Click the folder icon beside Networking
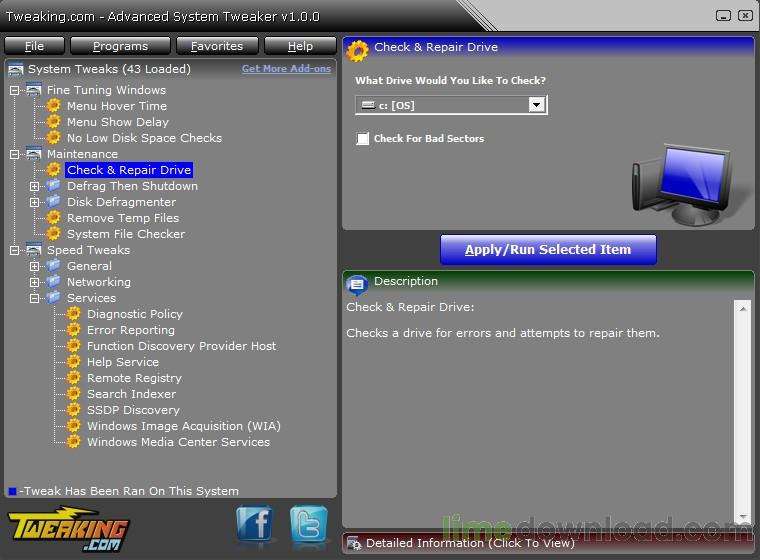The image size is (760, 560). click(x=53, y=281)
